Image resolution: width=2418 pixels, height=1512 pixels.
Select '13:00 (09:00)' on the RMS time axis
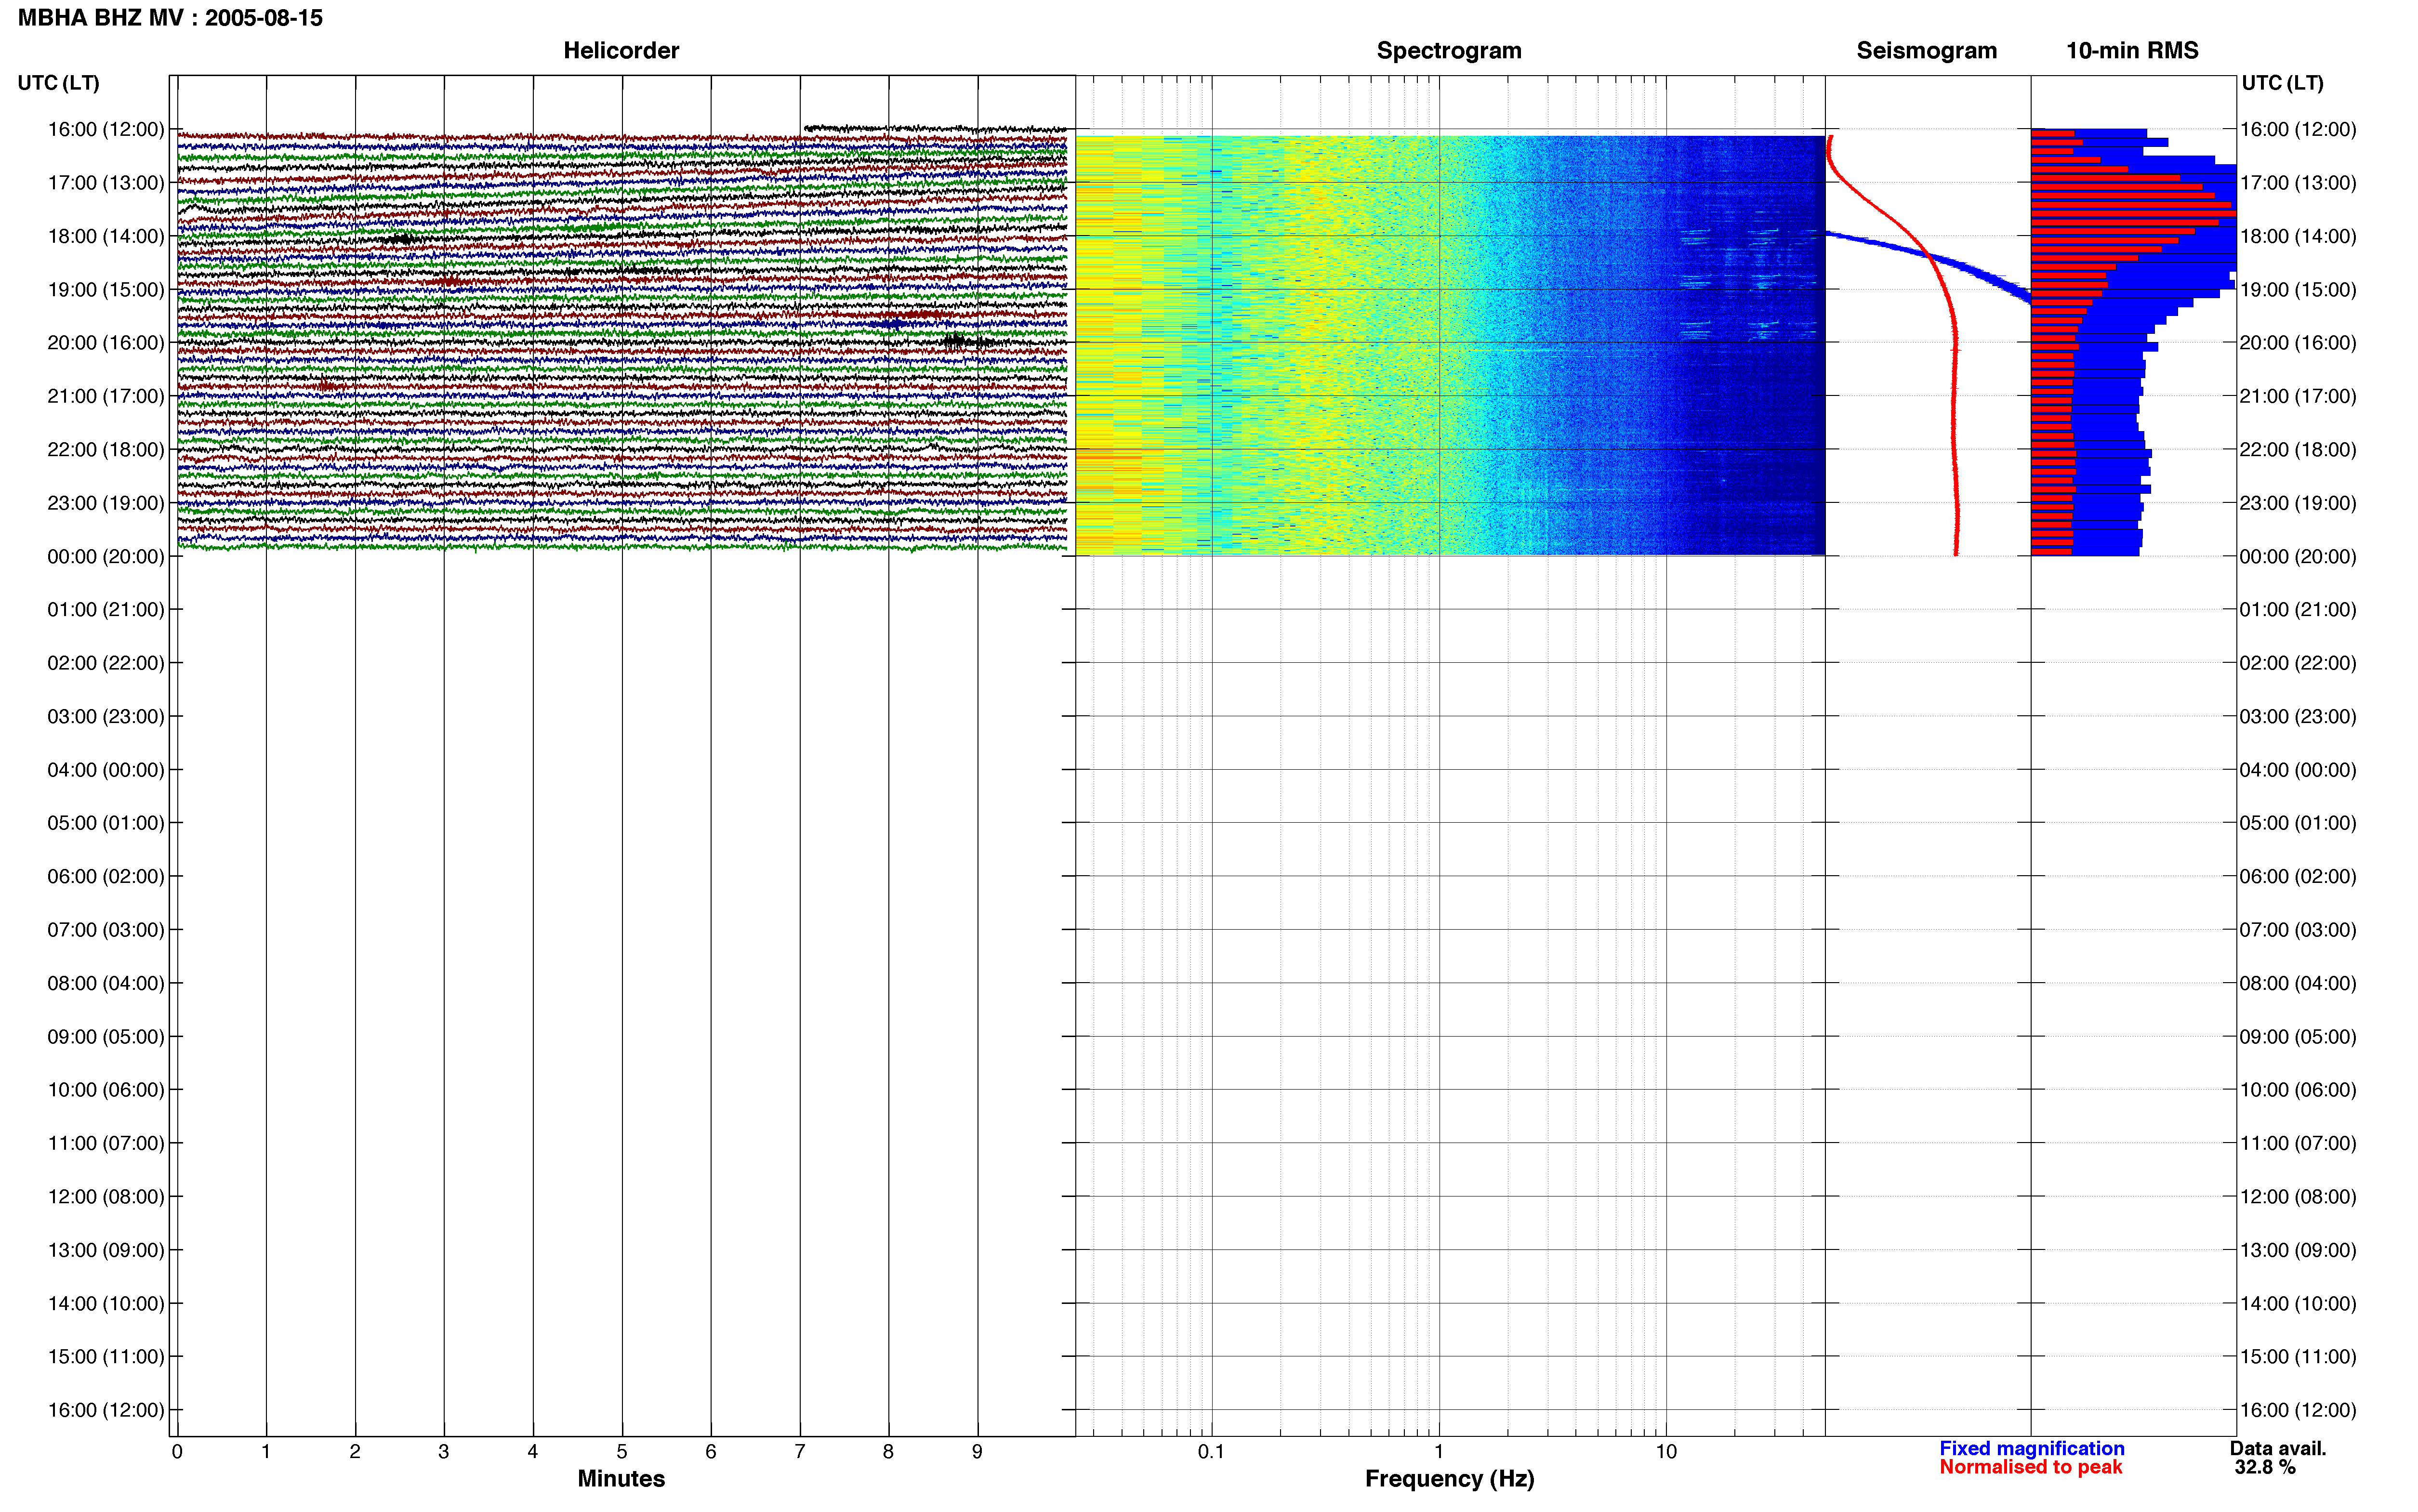pos(2298,1250)
